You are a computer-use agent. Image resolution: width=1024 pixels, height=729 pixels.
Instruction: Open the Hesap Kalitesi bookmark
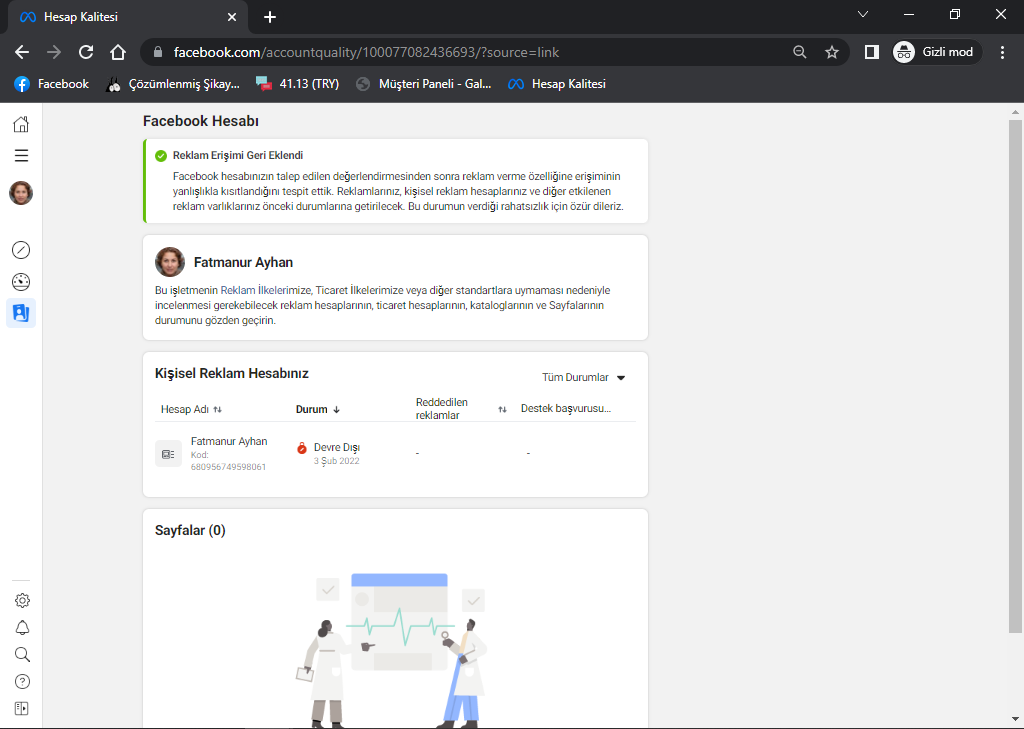[x=557, y=84]
